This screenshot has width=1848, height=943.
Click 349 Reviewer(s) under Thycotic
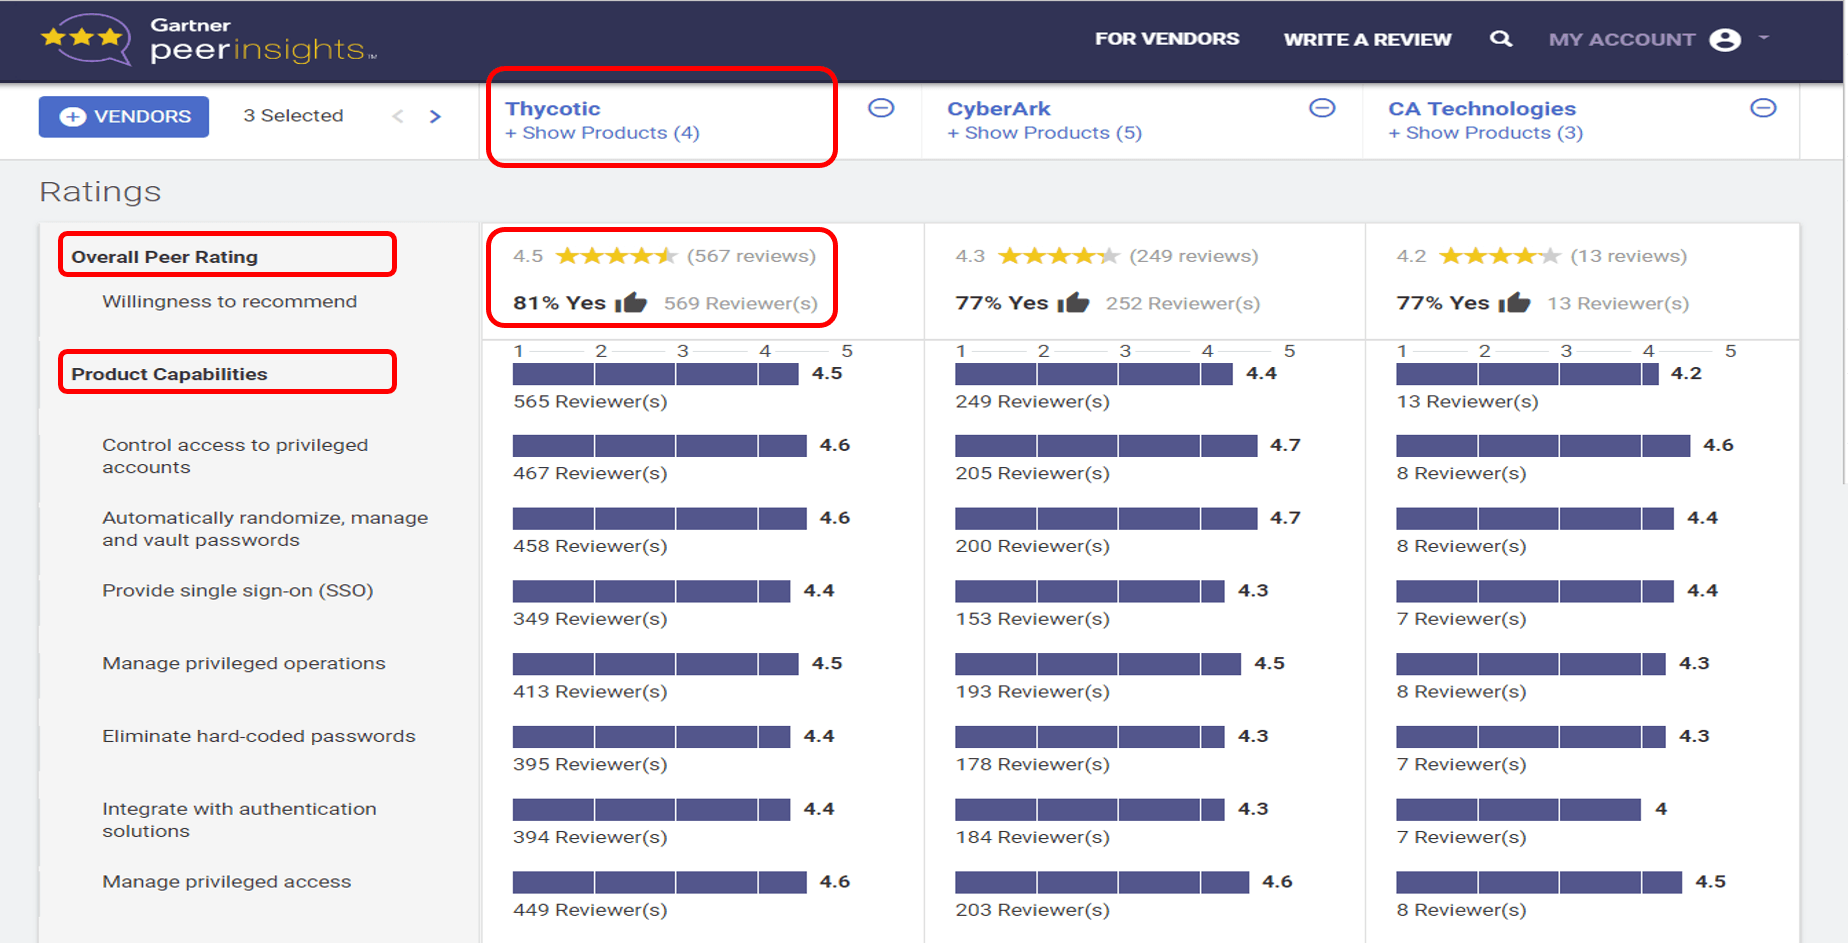pyautogui.click(x=590, y=619)
